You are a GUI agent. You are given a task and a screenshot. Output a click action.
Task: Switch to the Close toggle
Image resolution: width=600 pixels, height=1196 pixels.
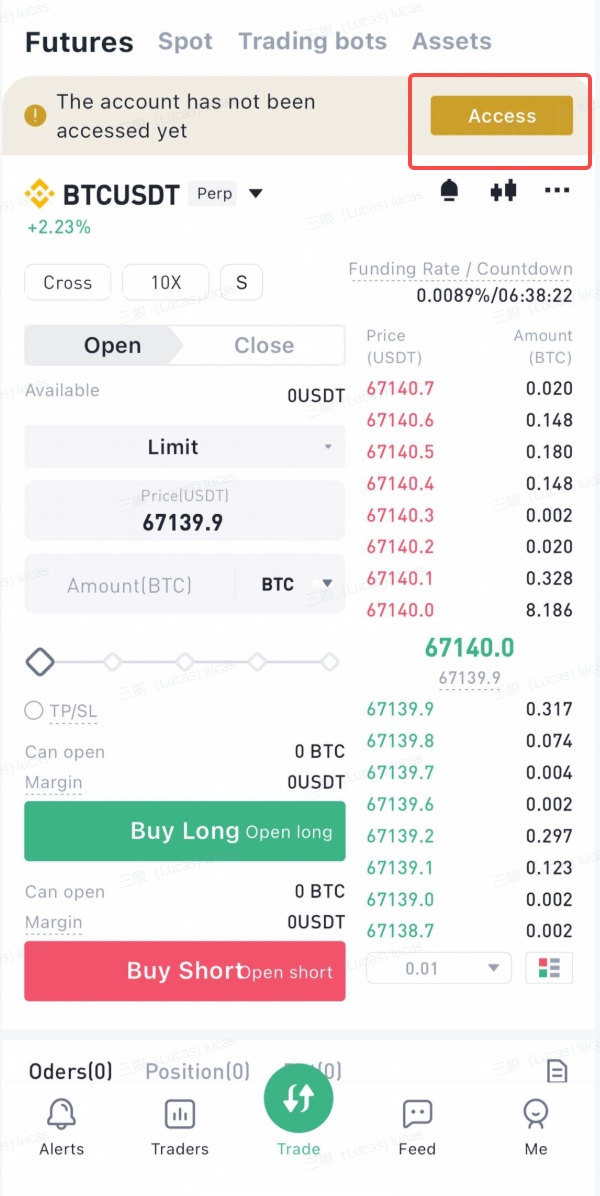click(x=264, y=346)
